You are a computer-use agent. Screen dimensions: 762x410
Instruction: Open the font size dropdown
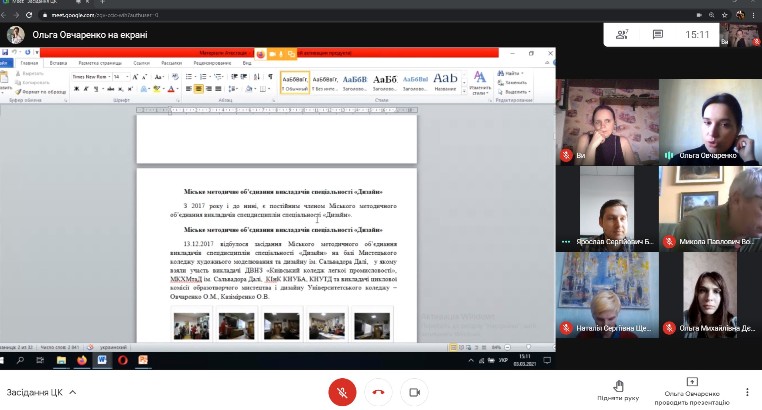click(x=118, y=76)
